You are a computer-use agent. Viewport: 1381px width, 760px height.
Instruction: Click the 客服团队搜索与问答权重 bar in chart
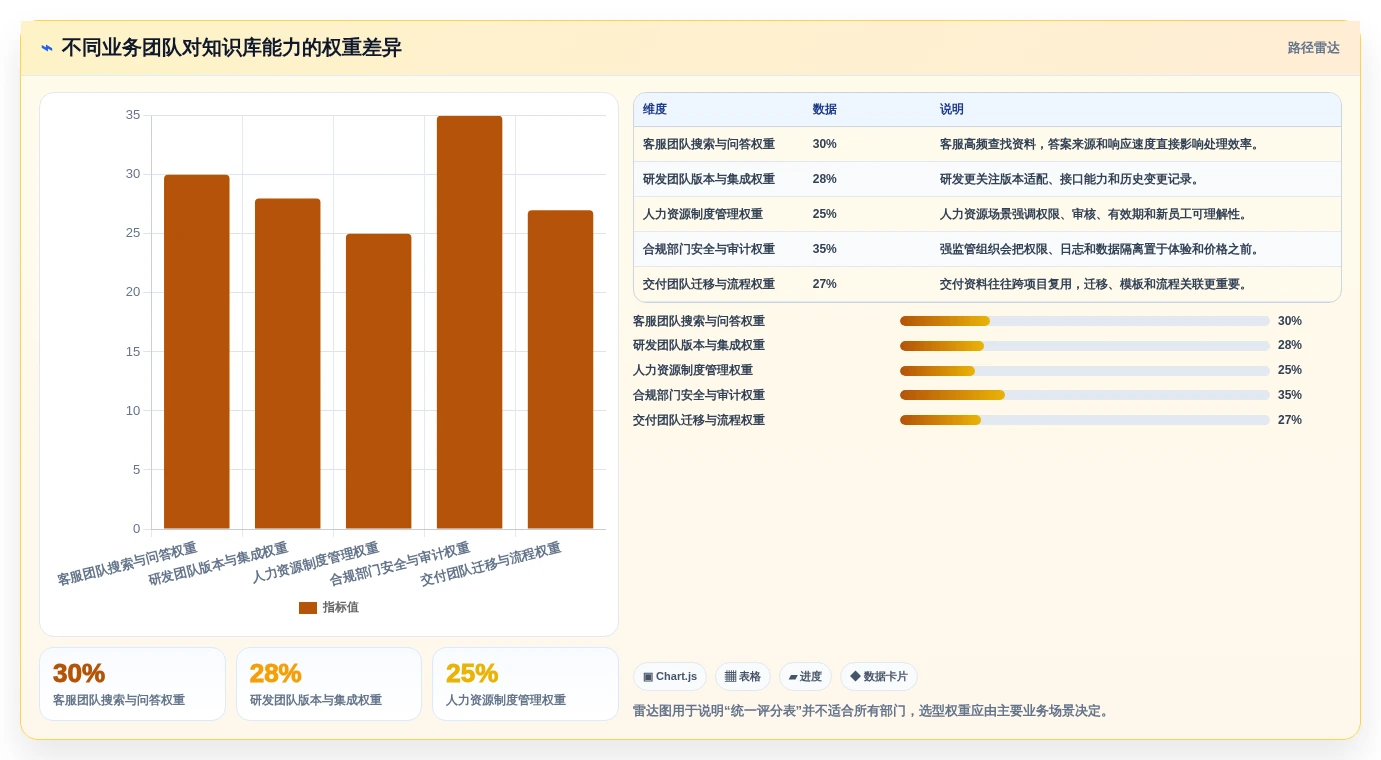click(197, 352)
